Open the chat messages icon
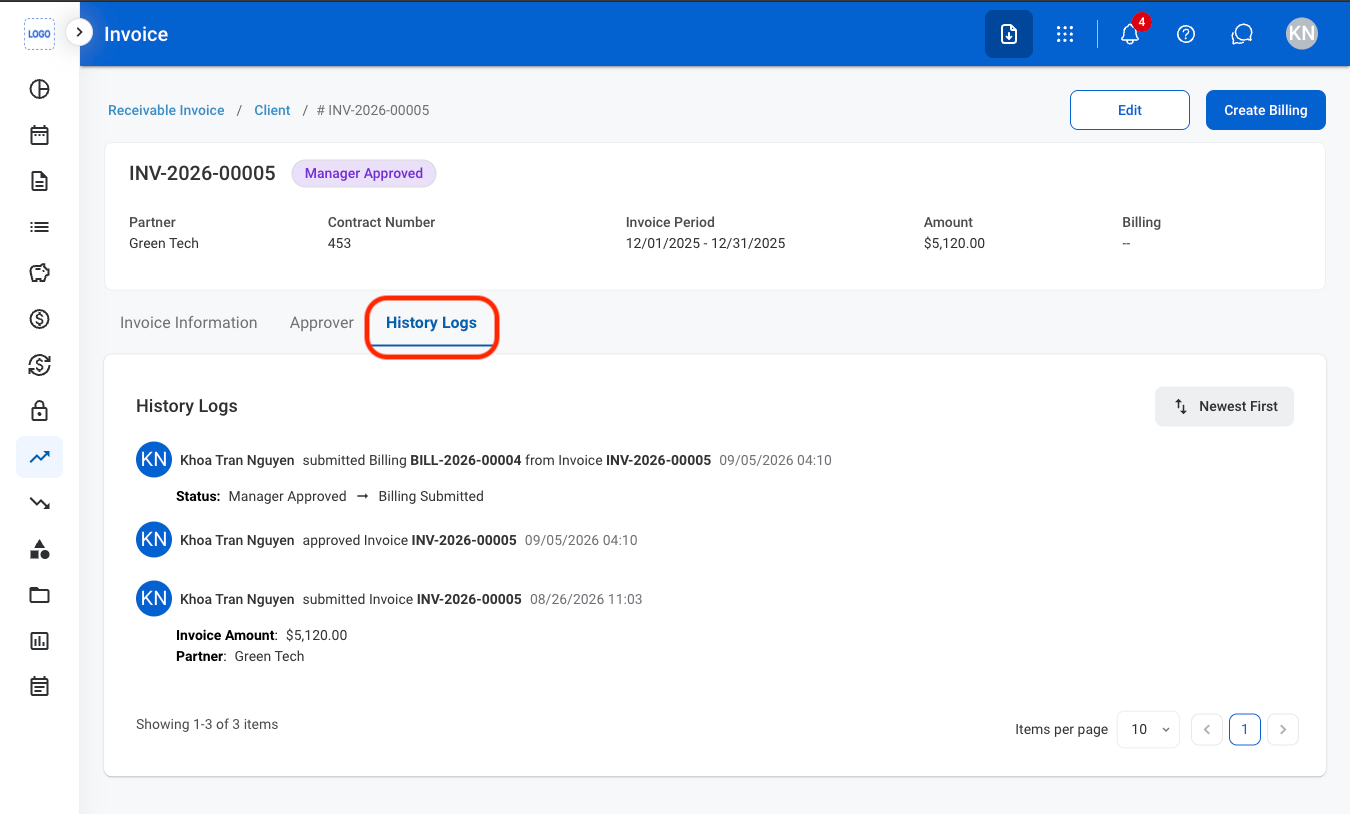This screenshot has width=1350, height=814. [1242, 34]
